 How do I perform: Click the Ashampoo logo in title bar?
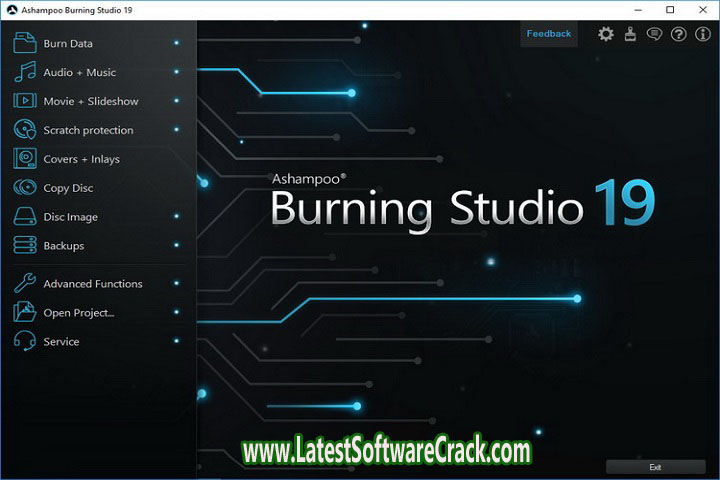12,10
